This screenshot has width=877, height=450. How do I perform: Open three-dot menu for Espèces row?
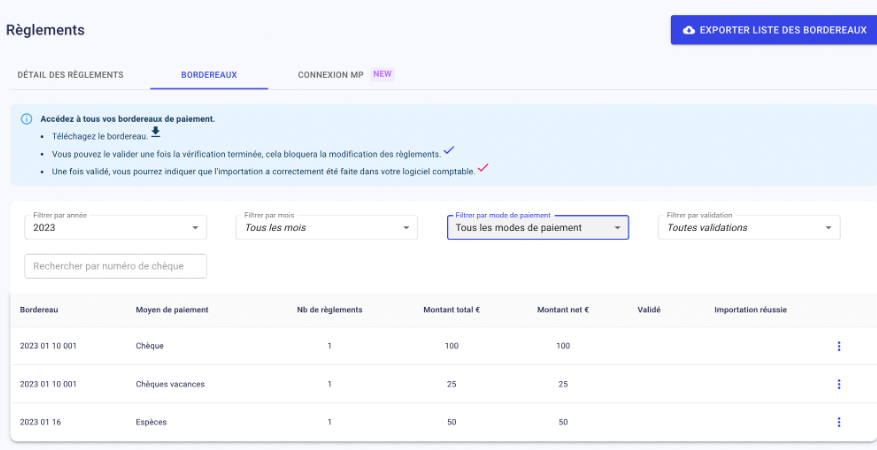coord(838,422)
